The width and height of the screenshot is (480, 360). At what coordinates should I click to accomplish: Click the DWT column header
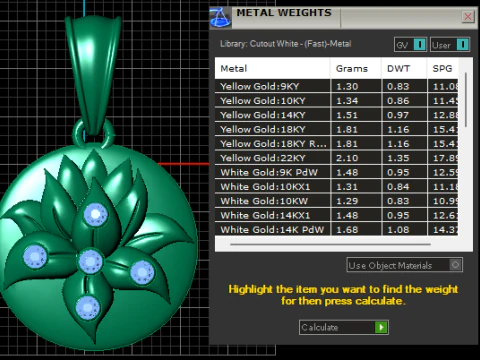(404, 68)
